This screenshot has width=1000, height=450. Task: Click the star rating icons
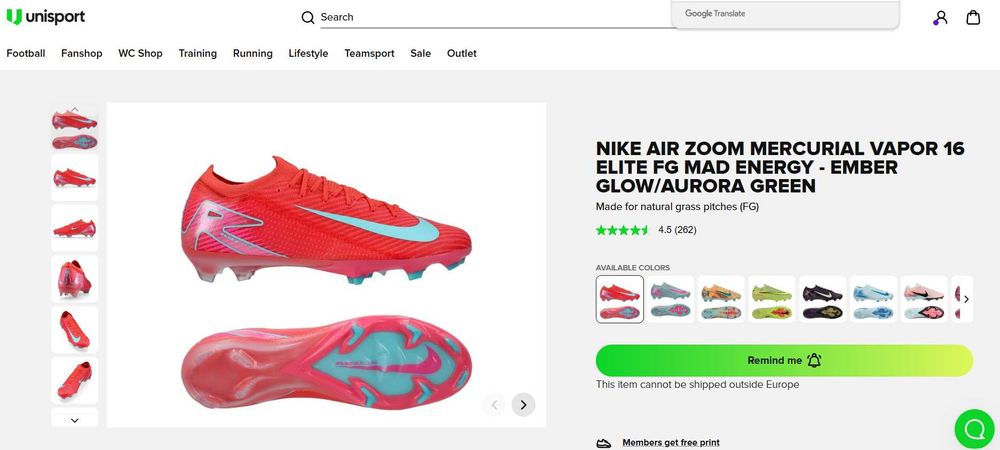point(622,230)
